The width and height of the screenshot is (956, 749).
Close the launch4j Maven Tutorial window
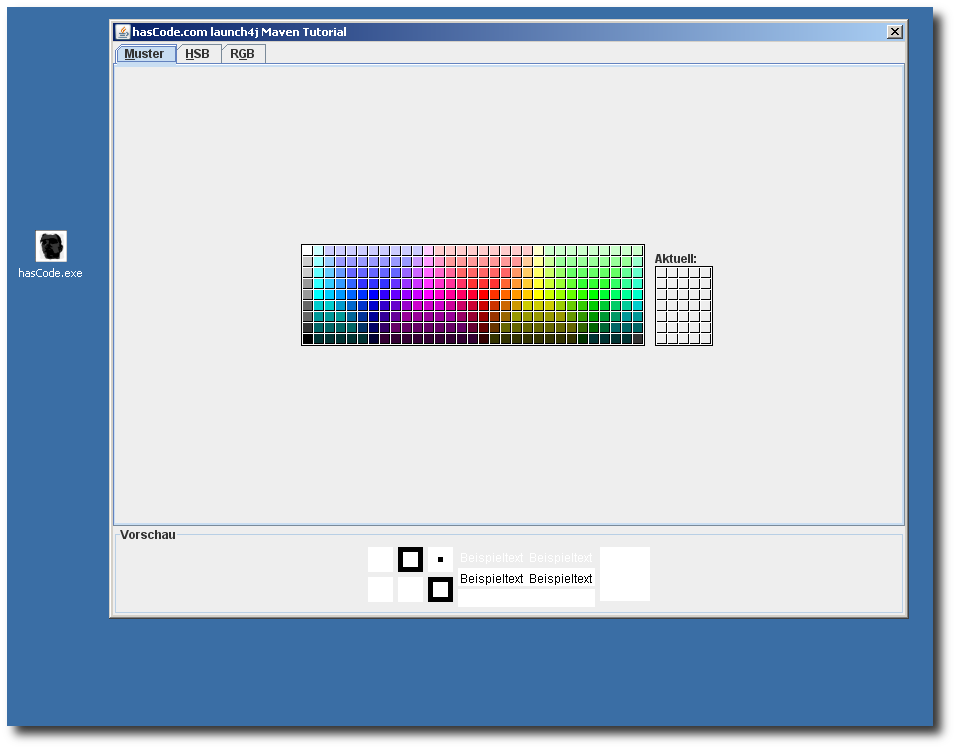click(894, 32)
